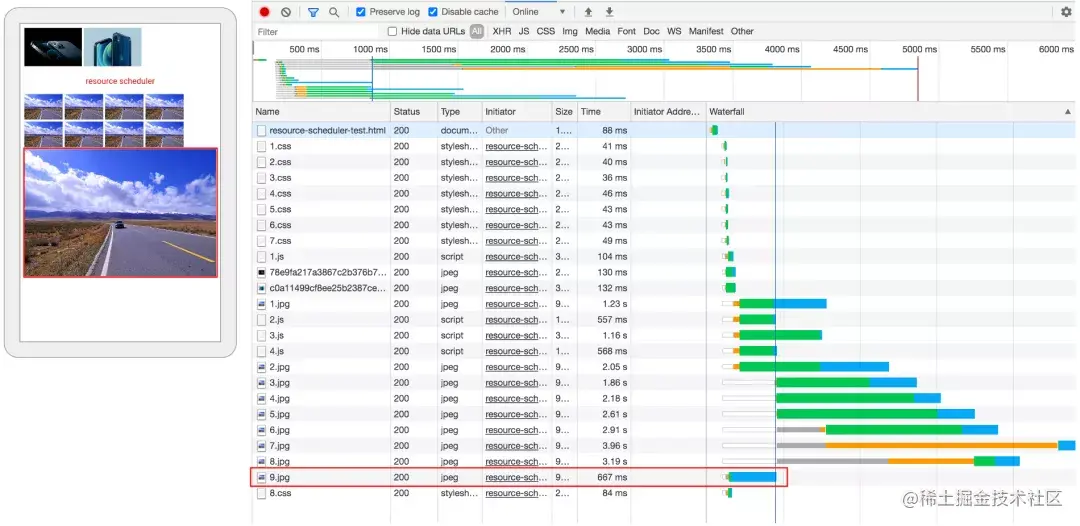Select the 4.css request row
The width and height of the screenshot is (1080, 526).
664,193
